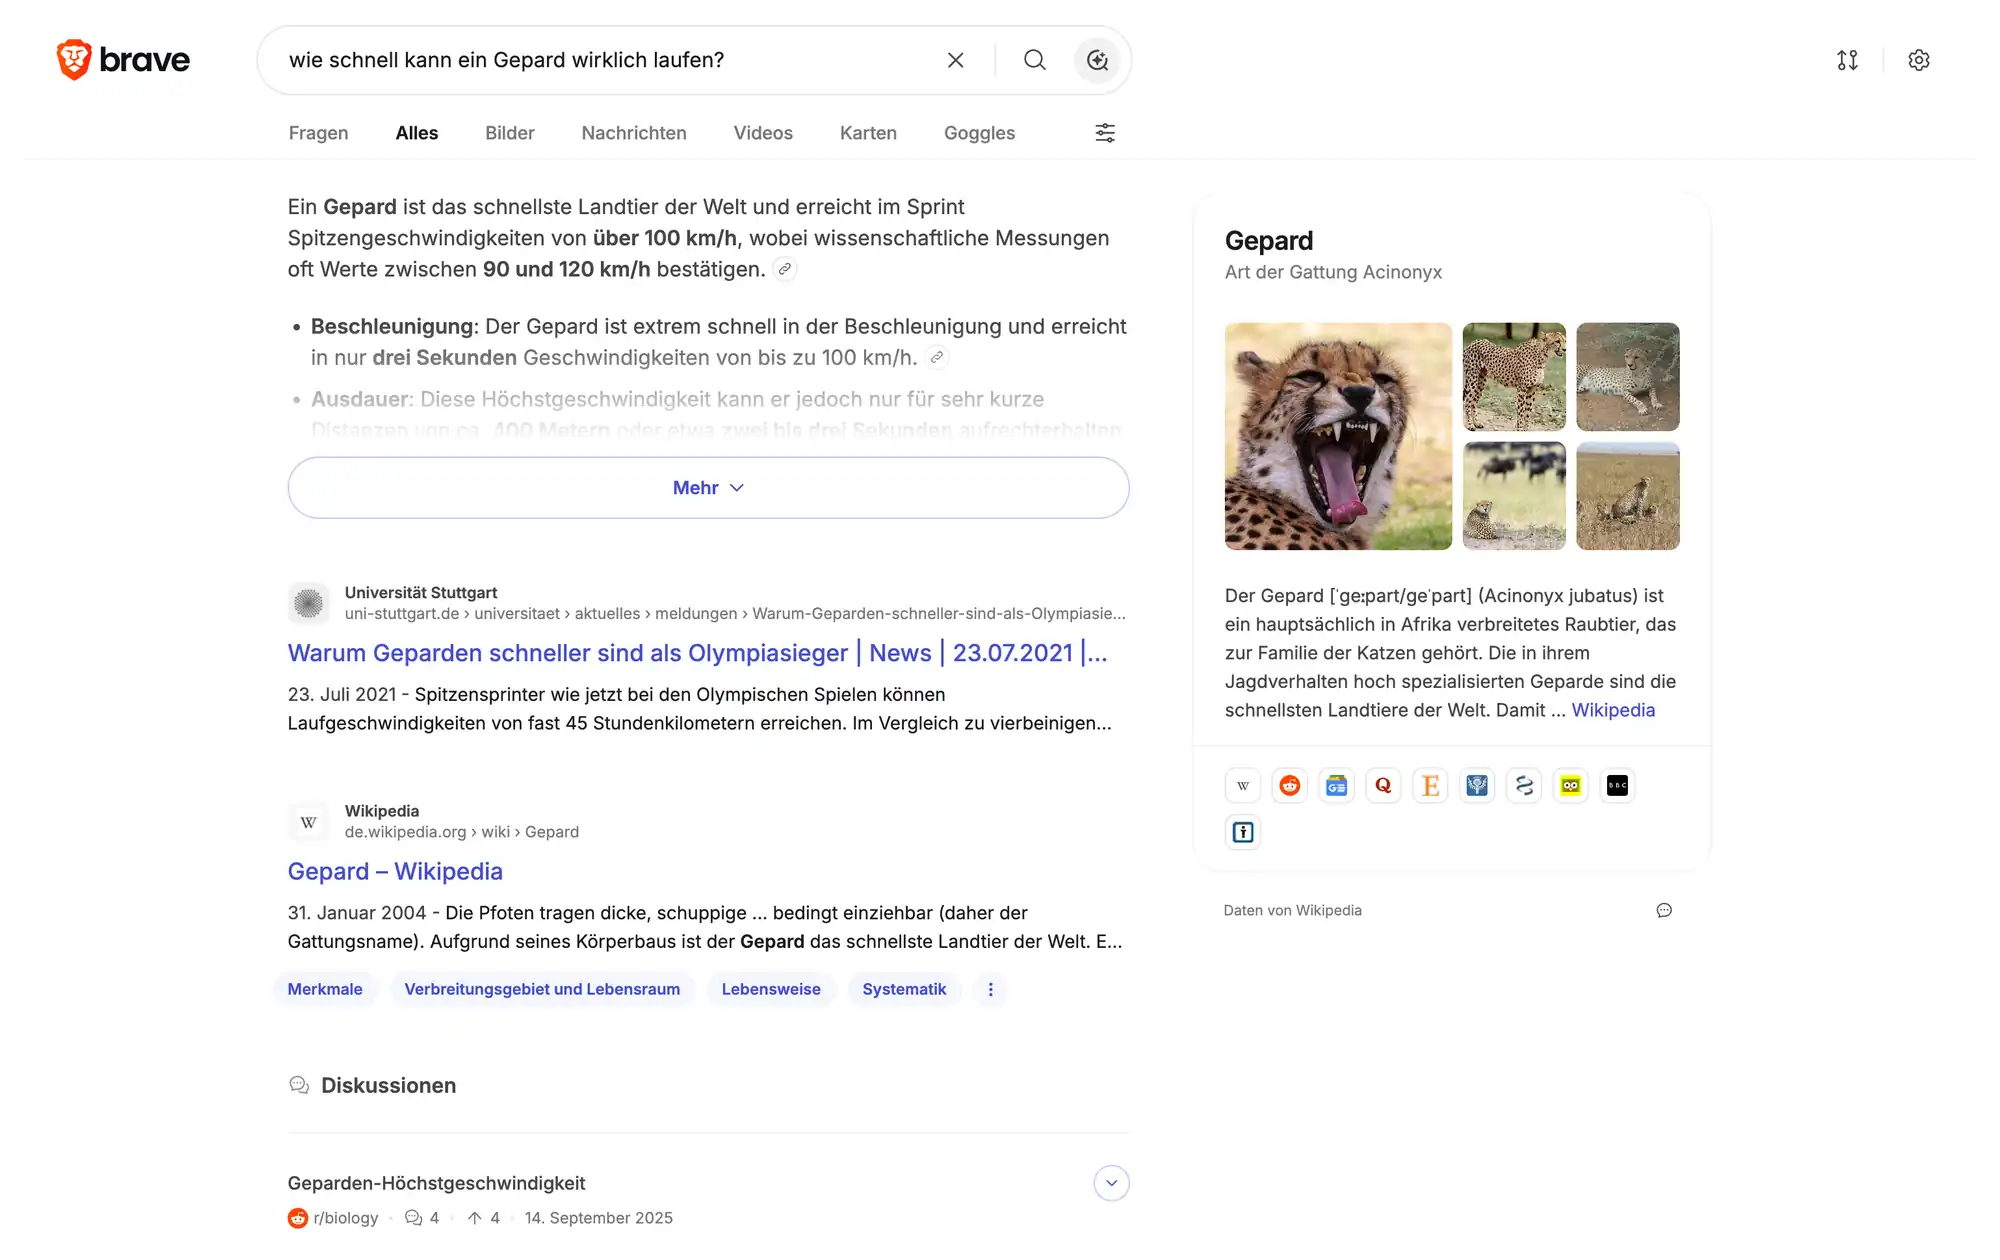2000x1260 pixels.
Task: Click the rank results icon at top right
Action: [x=1847, y=60]
